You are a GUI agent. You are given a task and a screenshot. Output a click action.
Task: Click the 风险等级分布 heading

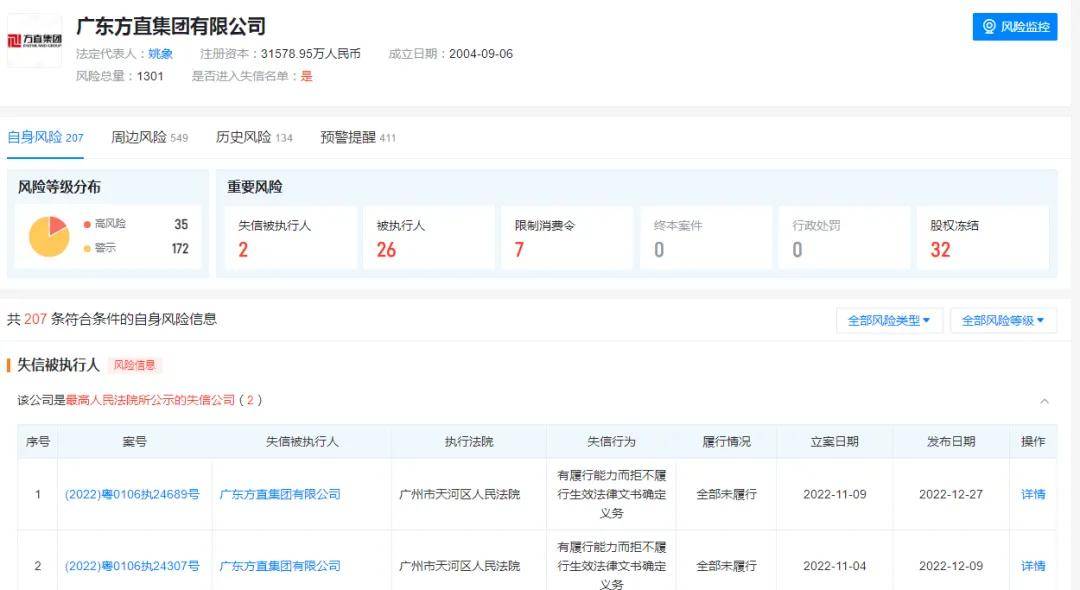point(59,187)
